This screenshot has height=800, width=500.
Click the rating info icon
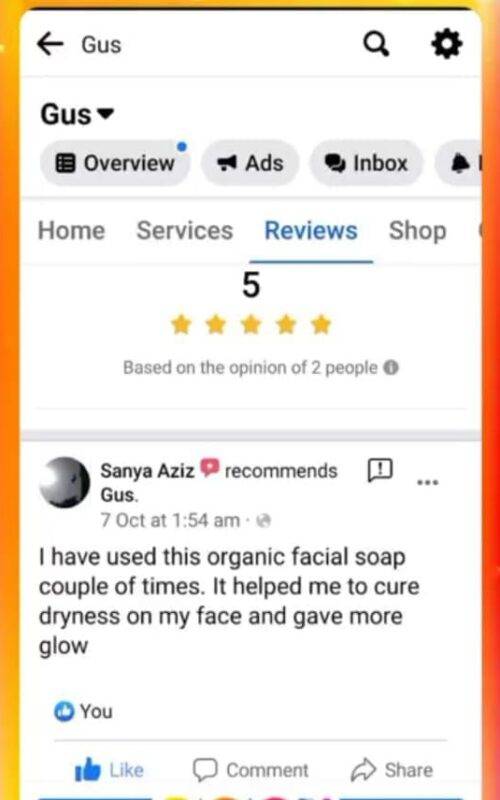coord(391,367)
